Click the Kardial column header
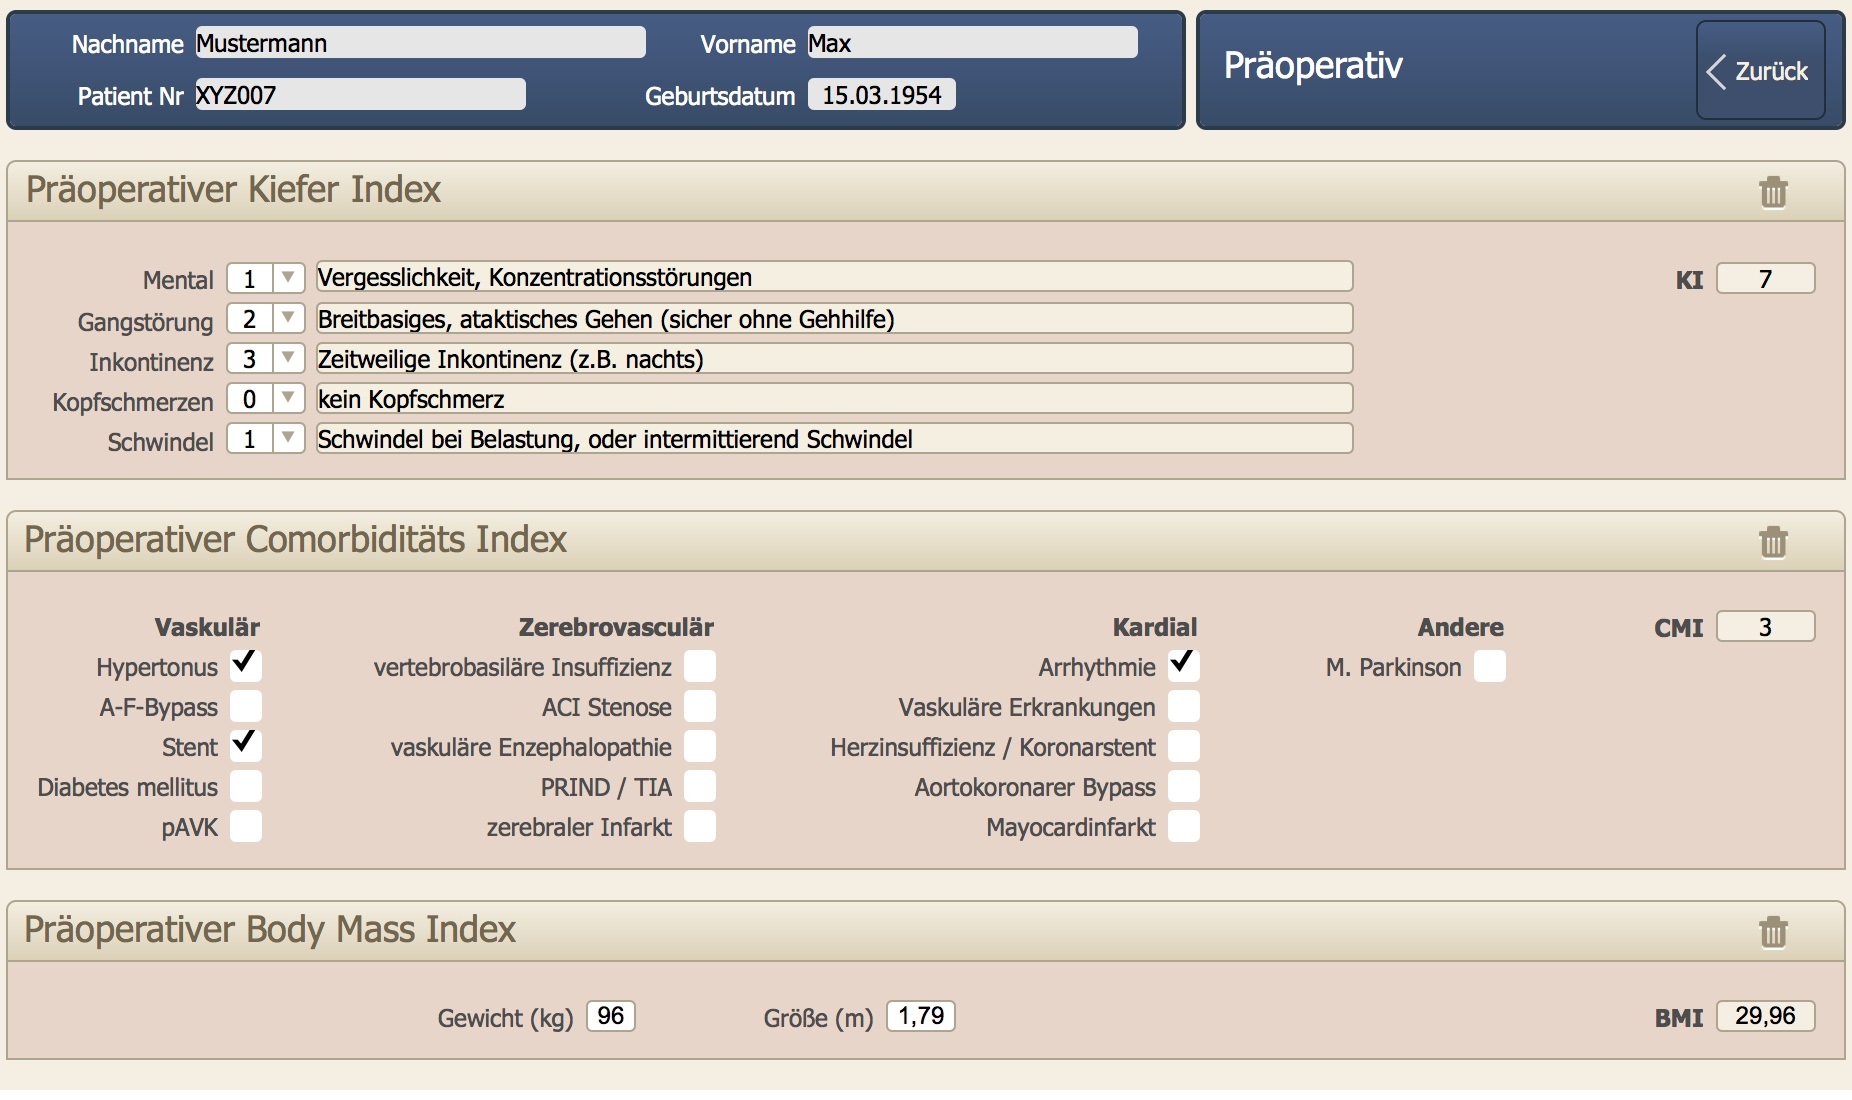1852x1100 pixels. (1155, 627)
